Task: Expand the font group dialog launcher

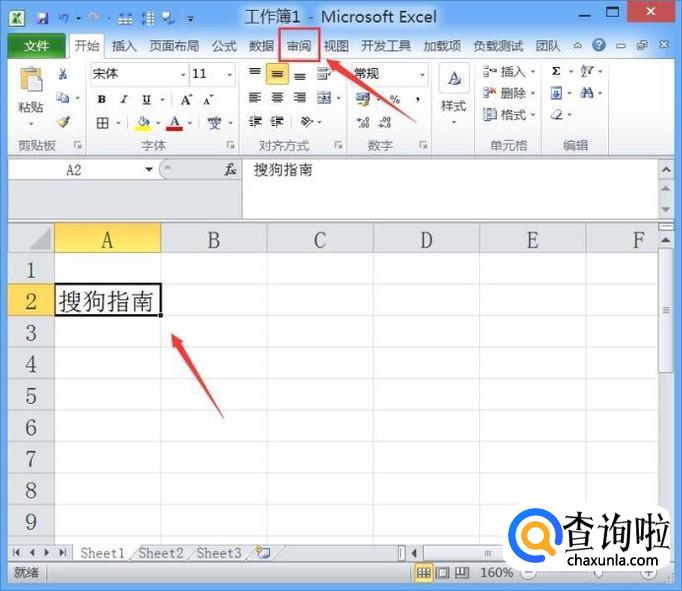Action: [231, 145]
